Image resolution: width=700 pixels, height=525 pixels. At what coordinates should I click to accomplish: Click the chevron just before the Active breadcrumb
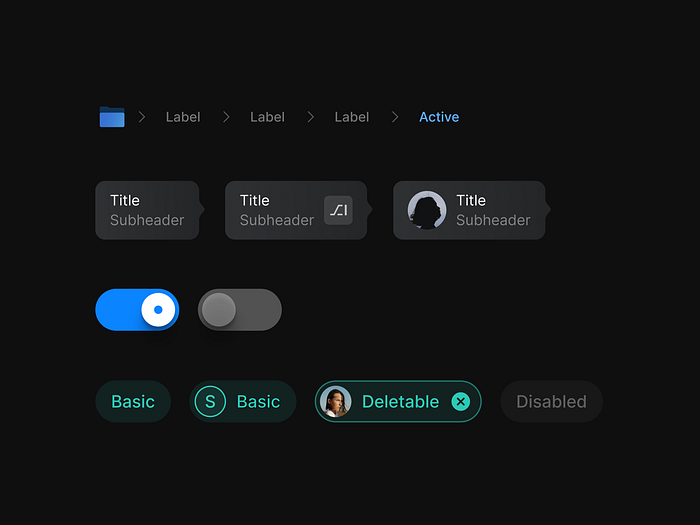tap(395, 117)
